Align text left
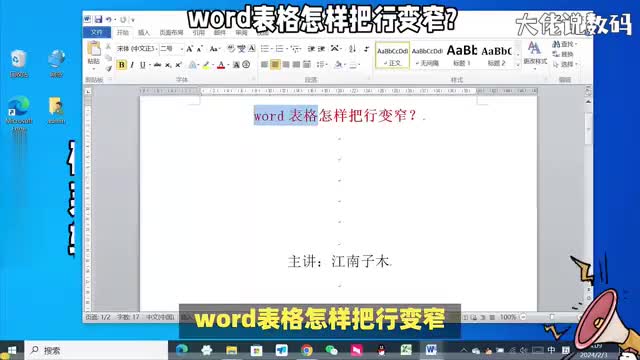 tap(264, 64)
